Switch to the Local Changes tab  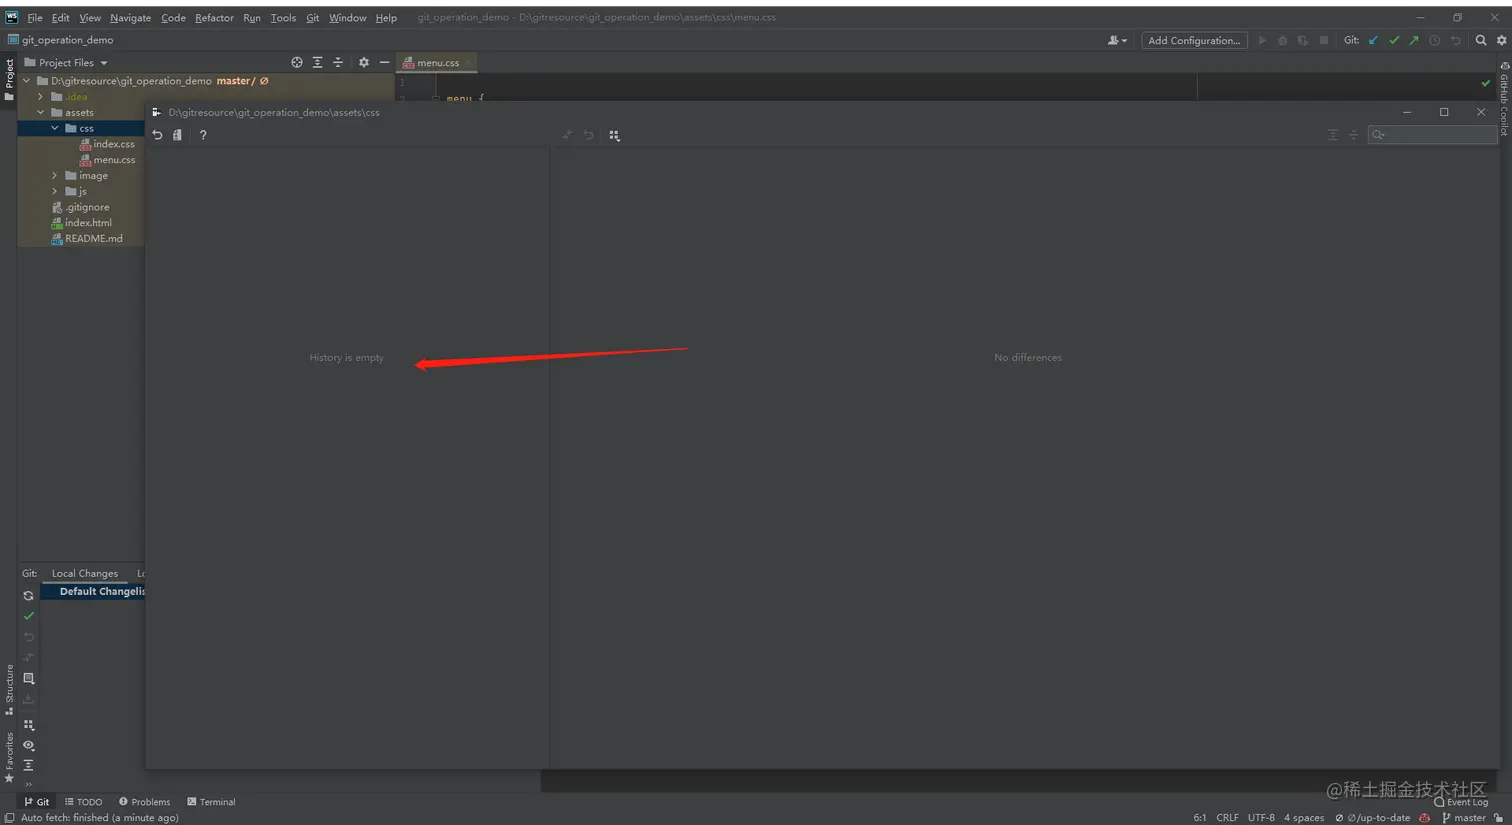pos(85,574)
